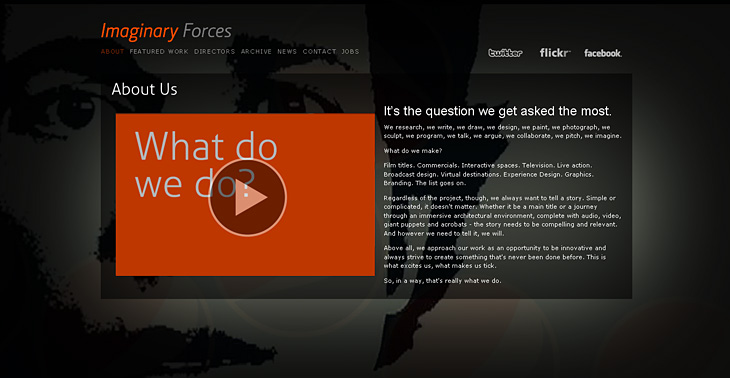Open the Flickr social icon

pos(555,53)
